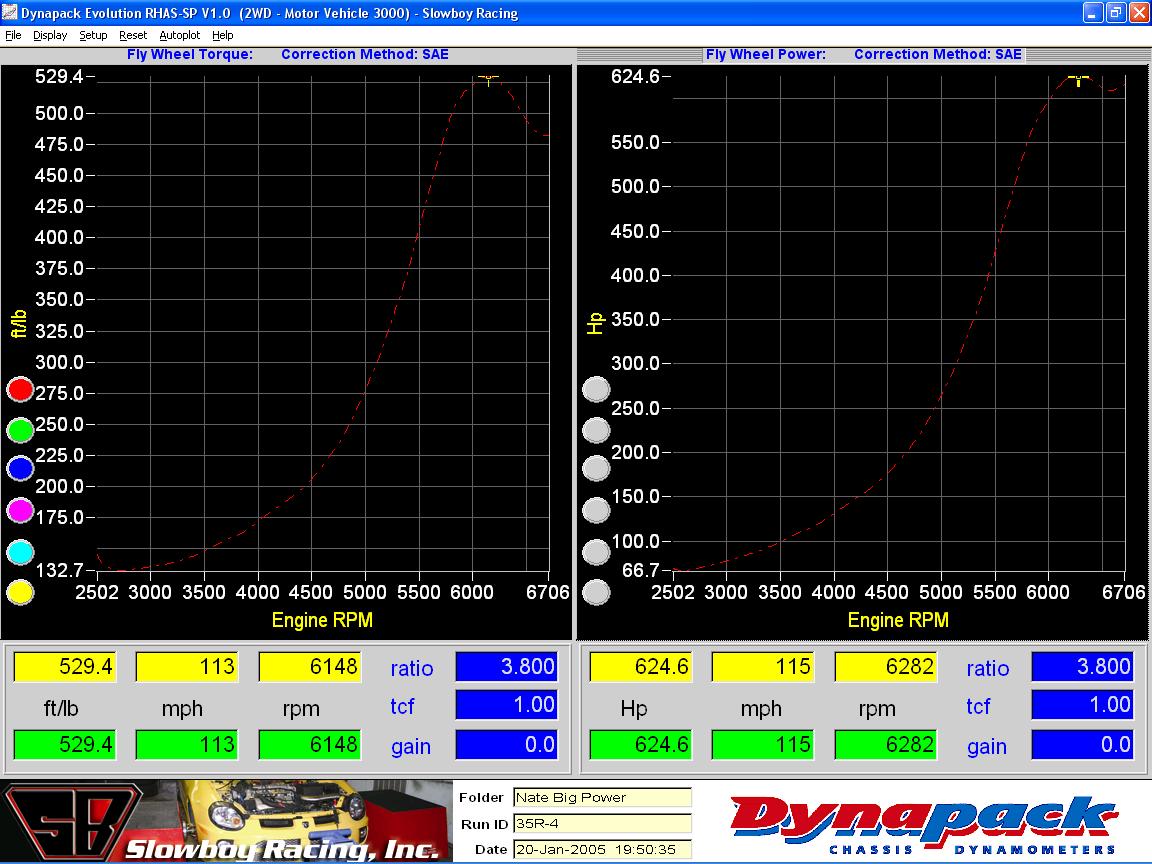Image resolution: width=1152 pixels, height=864 pixels.
Task: Click the power panel tcf 1.00 field
Action: pyautogui.click(x=1082, y=705)
